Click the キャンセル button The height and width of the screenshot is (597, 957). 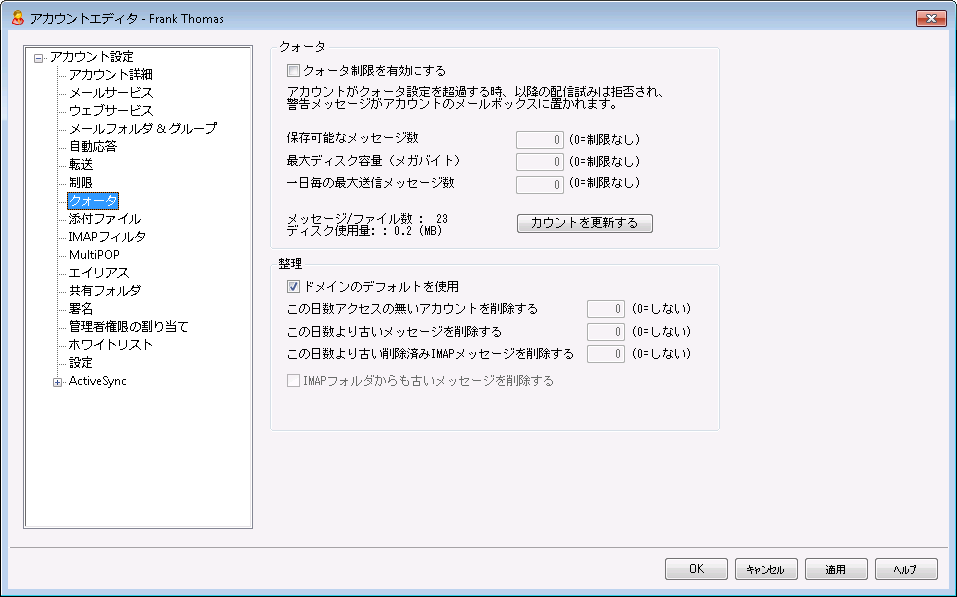[766, 569]
